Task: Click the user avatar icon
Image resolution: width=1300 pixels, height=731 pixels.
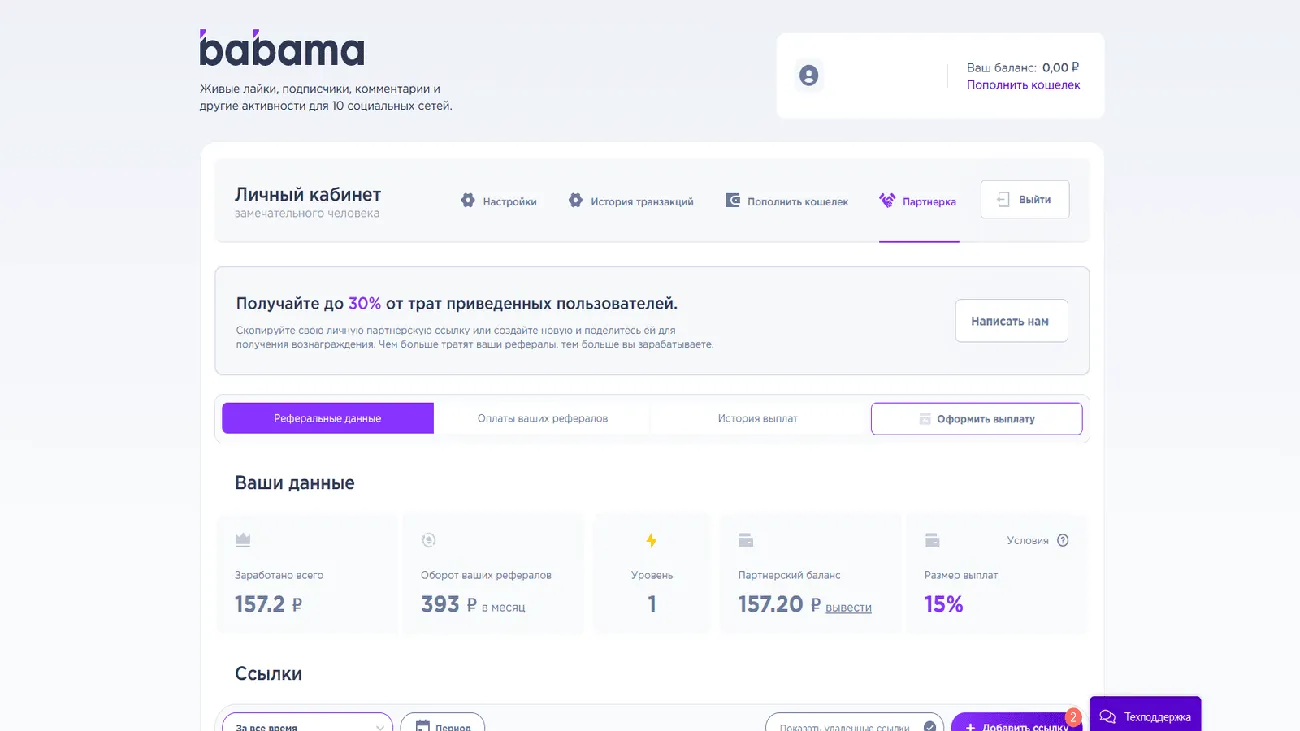Action: pyautogui.click(x=808, y=76)
